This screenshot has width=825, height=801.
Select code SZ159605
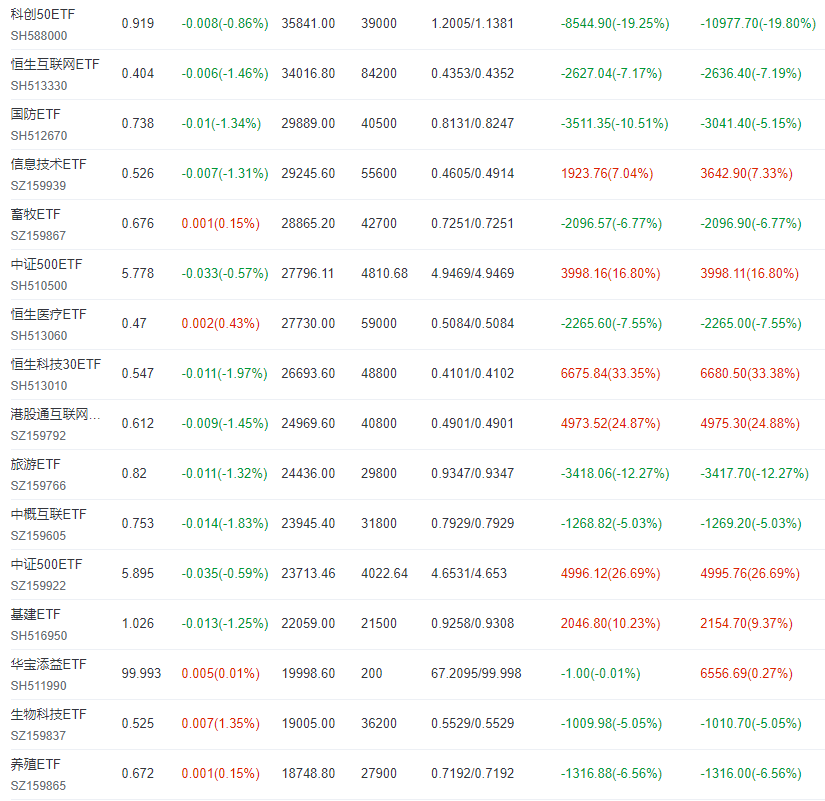click(38, 536)
